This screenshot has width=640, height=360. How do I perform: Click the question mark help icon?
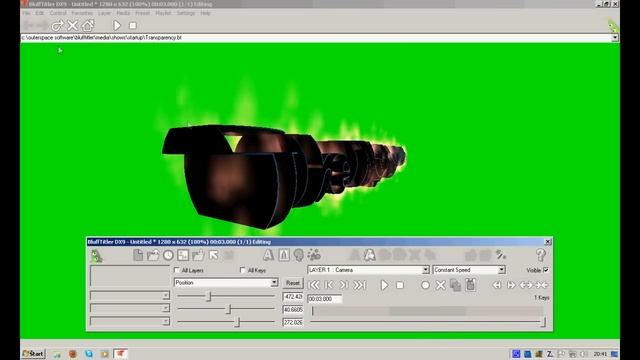[541, 255]
